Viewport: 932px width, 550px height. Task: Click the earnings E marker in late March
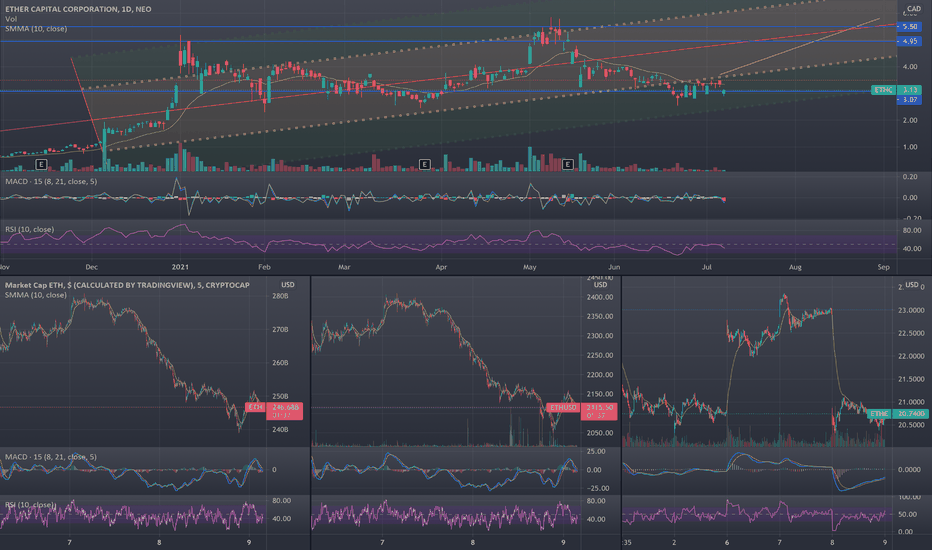pos(424,164)
